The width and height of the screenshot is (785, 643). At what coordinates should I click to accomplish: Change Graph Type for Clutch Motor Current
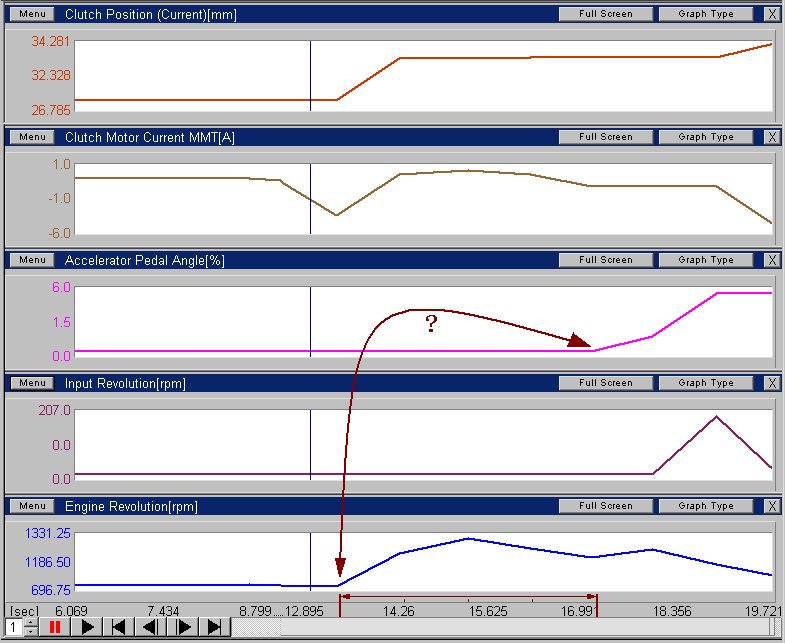[706, 137]
